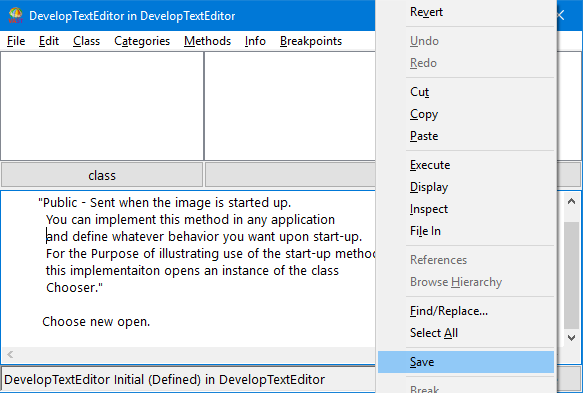Open the Categories menu
Screen dimensions: 583x393
(x=142, y=41)
